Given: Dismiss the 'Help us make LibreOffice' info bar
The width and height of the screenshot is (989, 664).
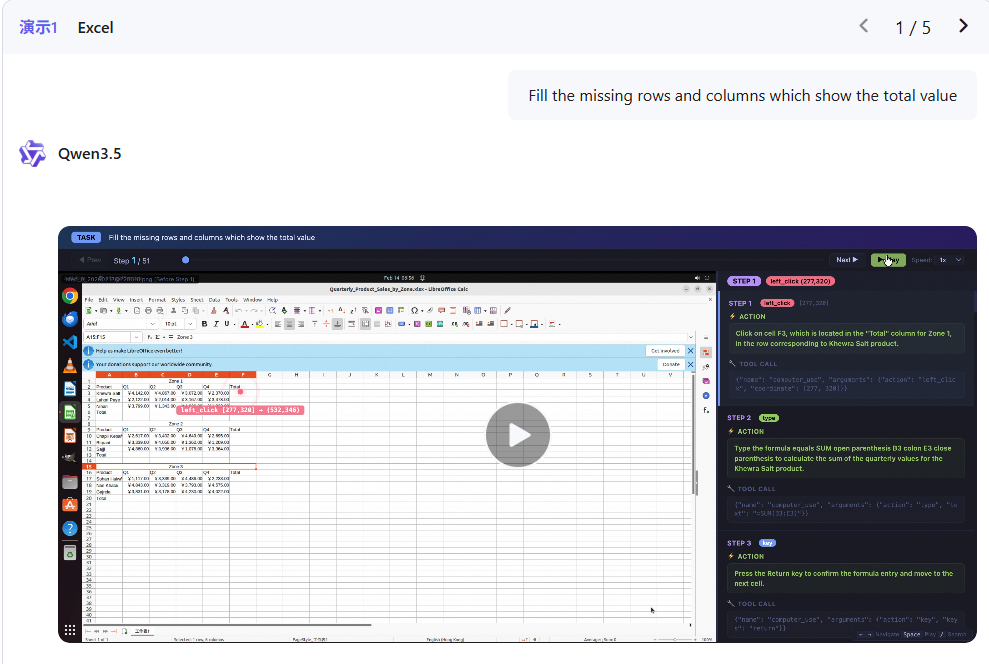Looking at the screenshot, I should click(x=690, y=351).
